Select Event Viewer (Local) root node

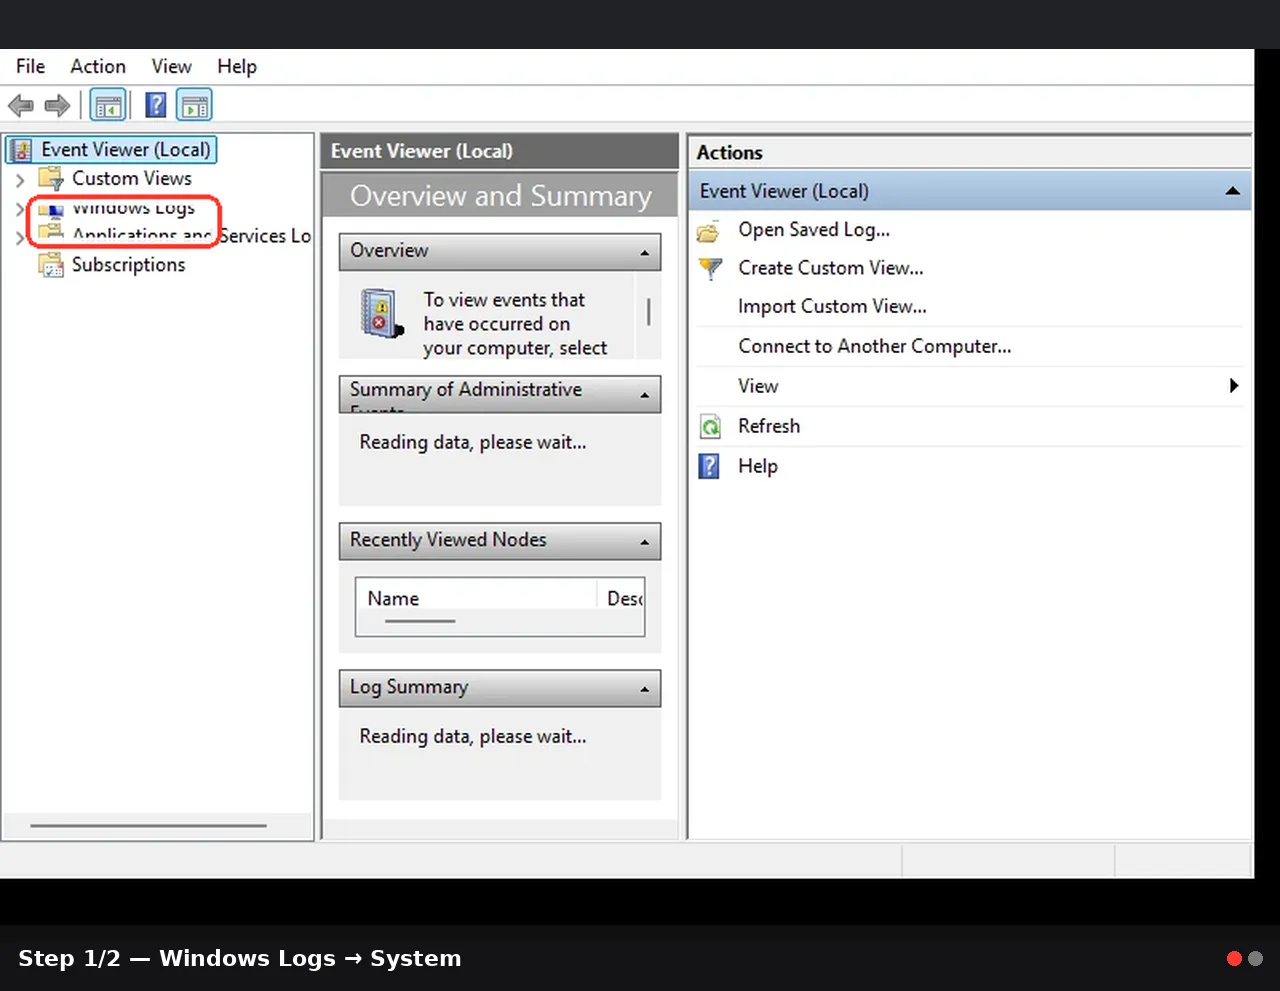(126, 149)
